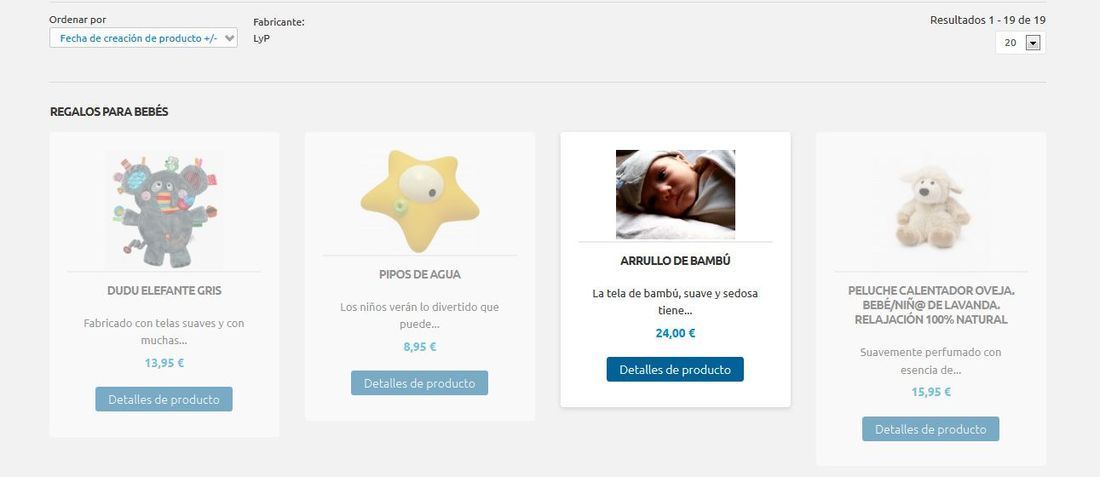Expand the results-per-page dropdown showing 20
This screenshot has width=1100, height=477.
click(1020, 43)
